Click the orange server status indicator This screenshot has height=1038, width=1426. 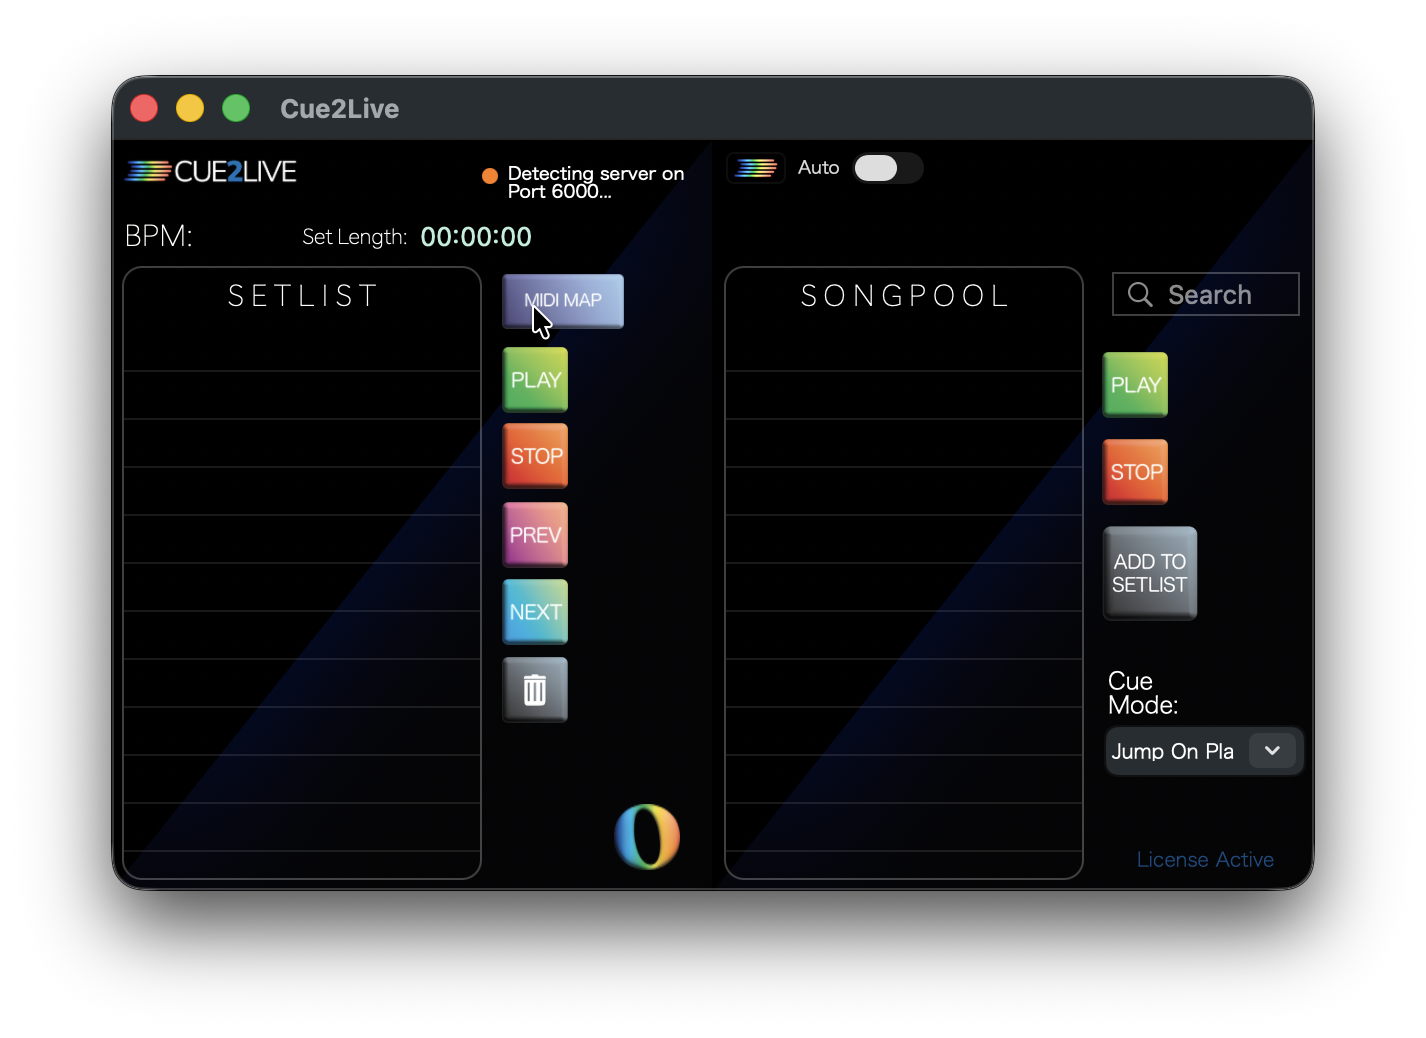tap(490, 176)
